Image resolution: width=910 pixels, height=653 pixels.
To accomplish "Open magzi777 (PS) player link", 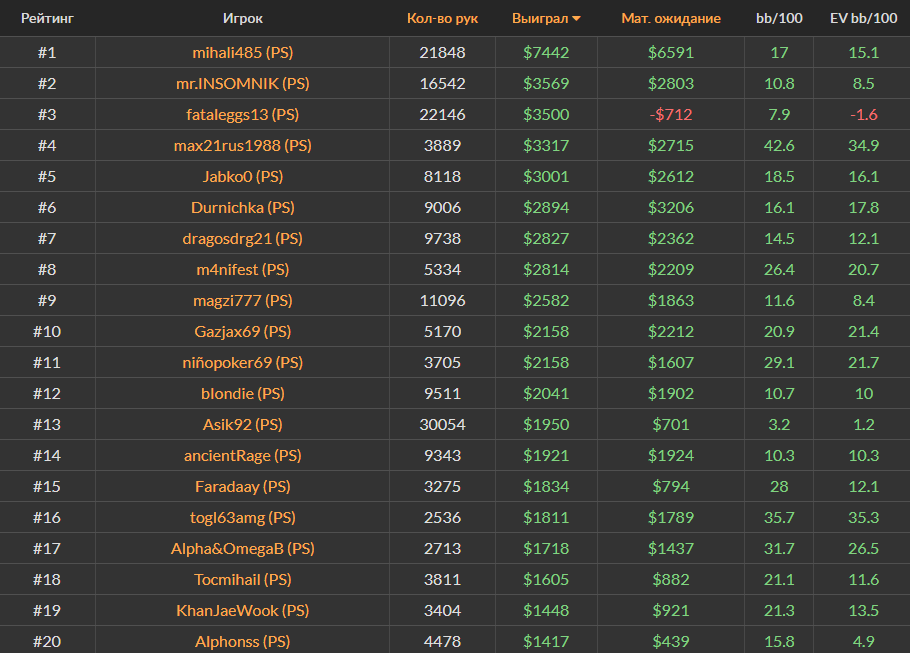I will pyautogui.click(x=242, y=300).
